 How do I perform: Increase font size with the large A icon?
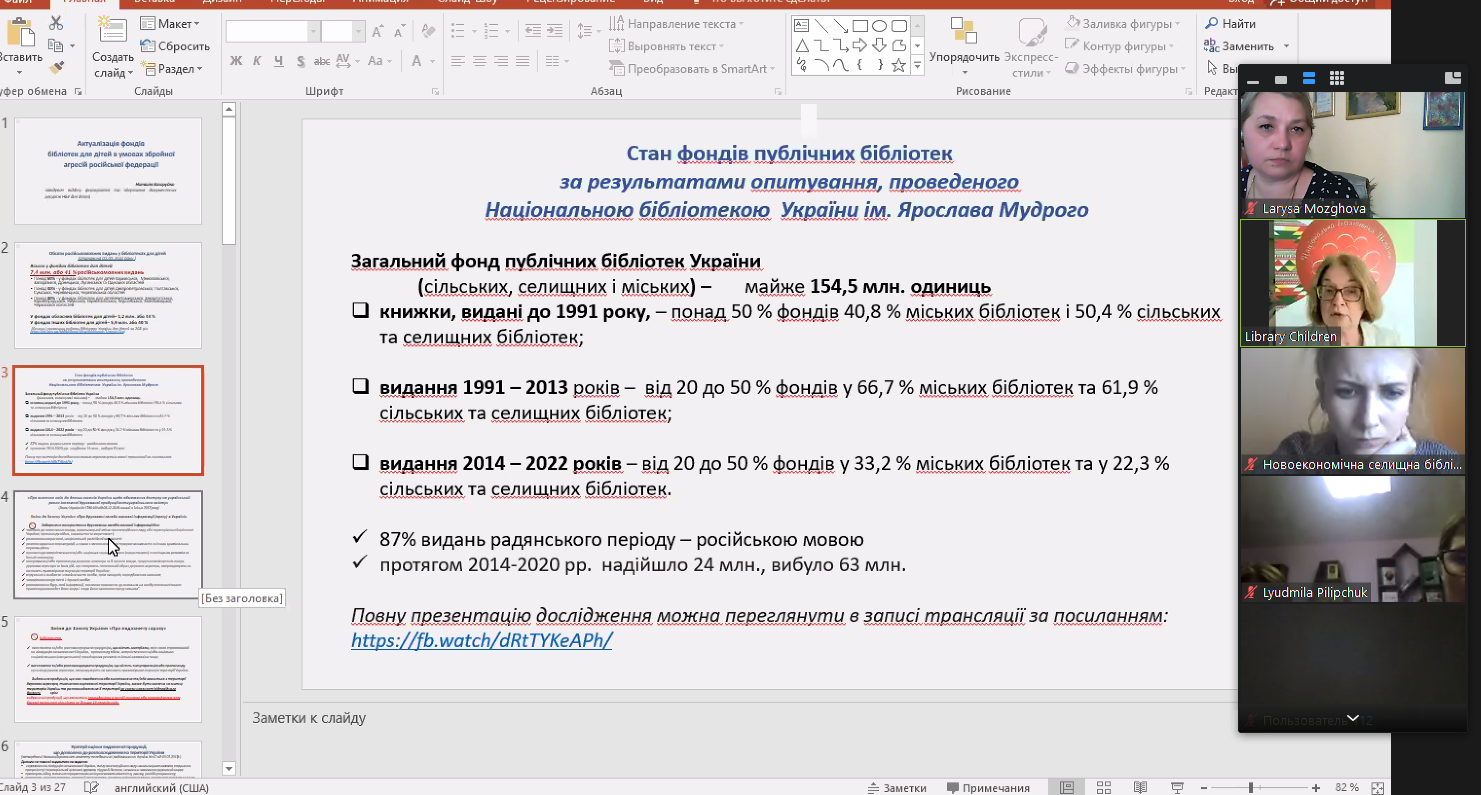tap(377, 32)
